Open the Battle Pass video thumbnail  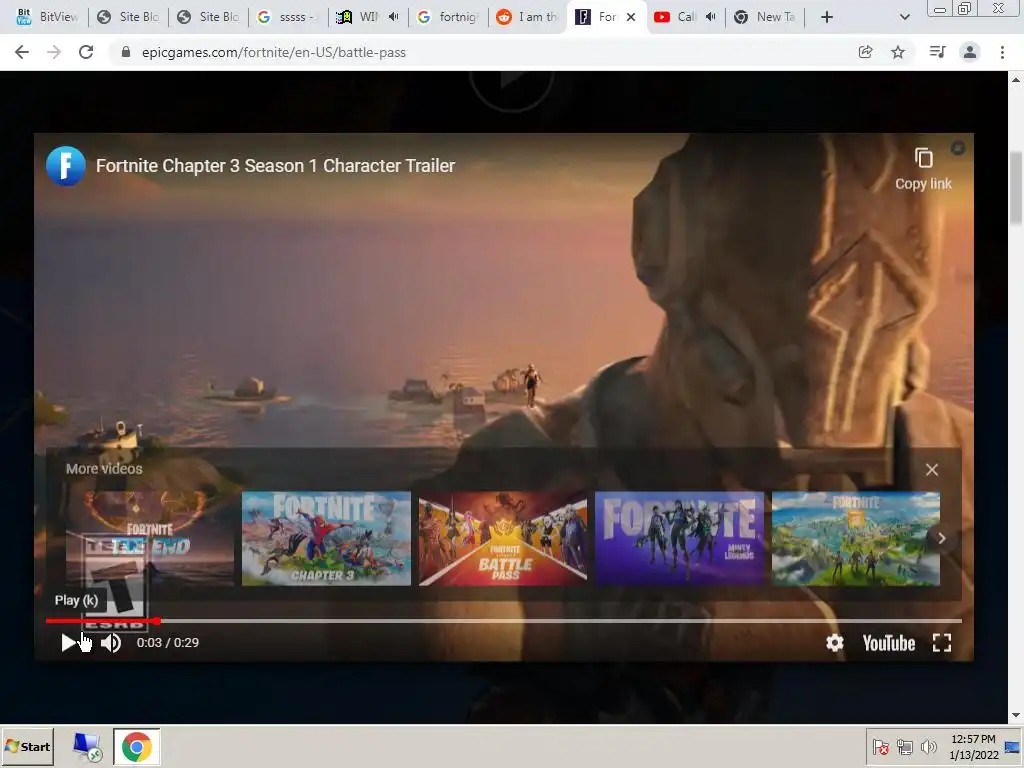pos(503,538)
